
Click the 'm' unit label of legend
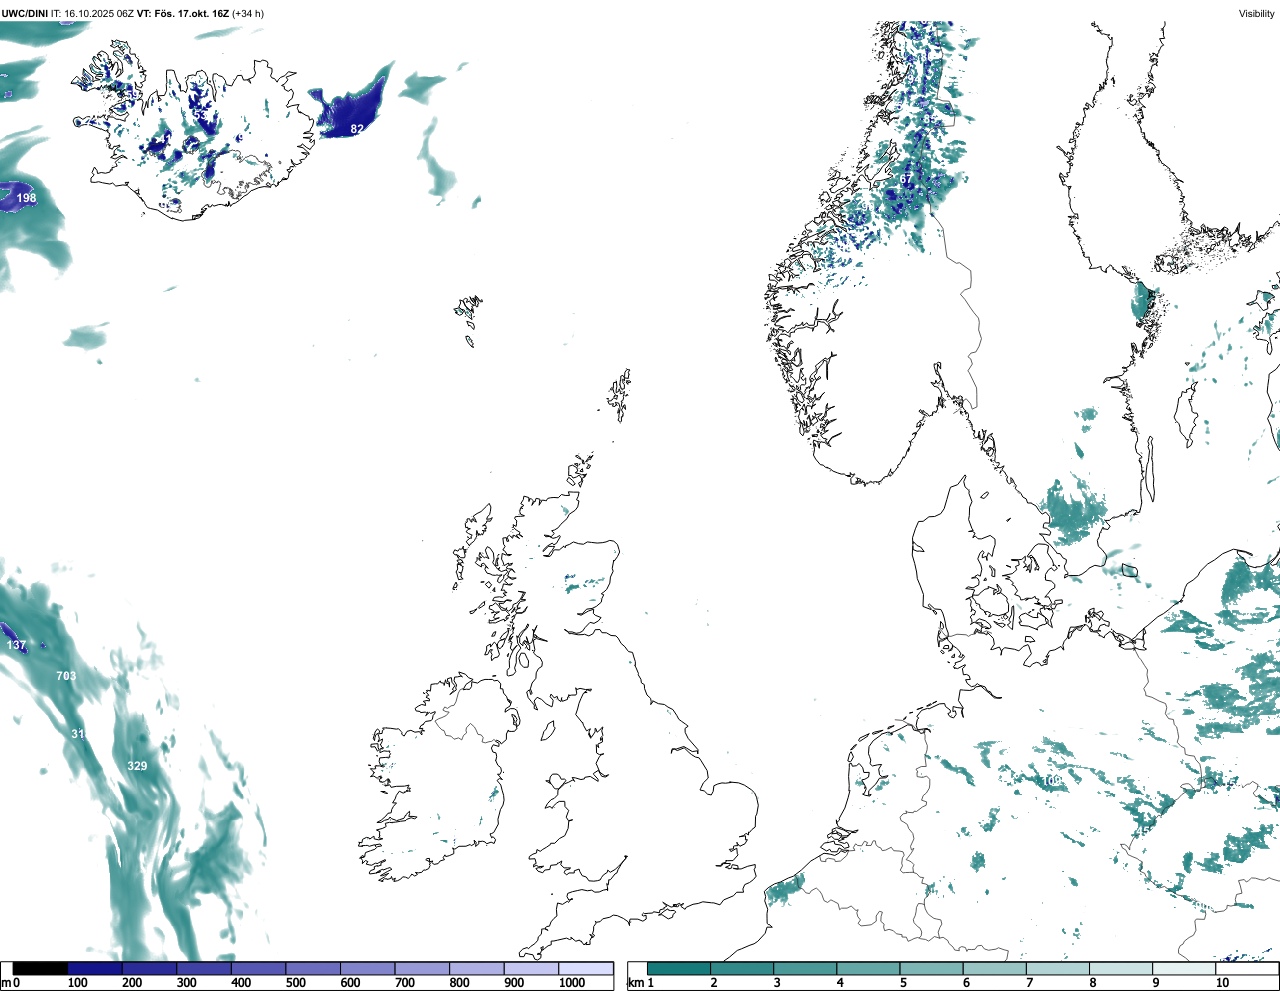pyautogui.click(x=5, y=983)
